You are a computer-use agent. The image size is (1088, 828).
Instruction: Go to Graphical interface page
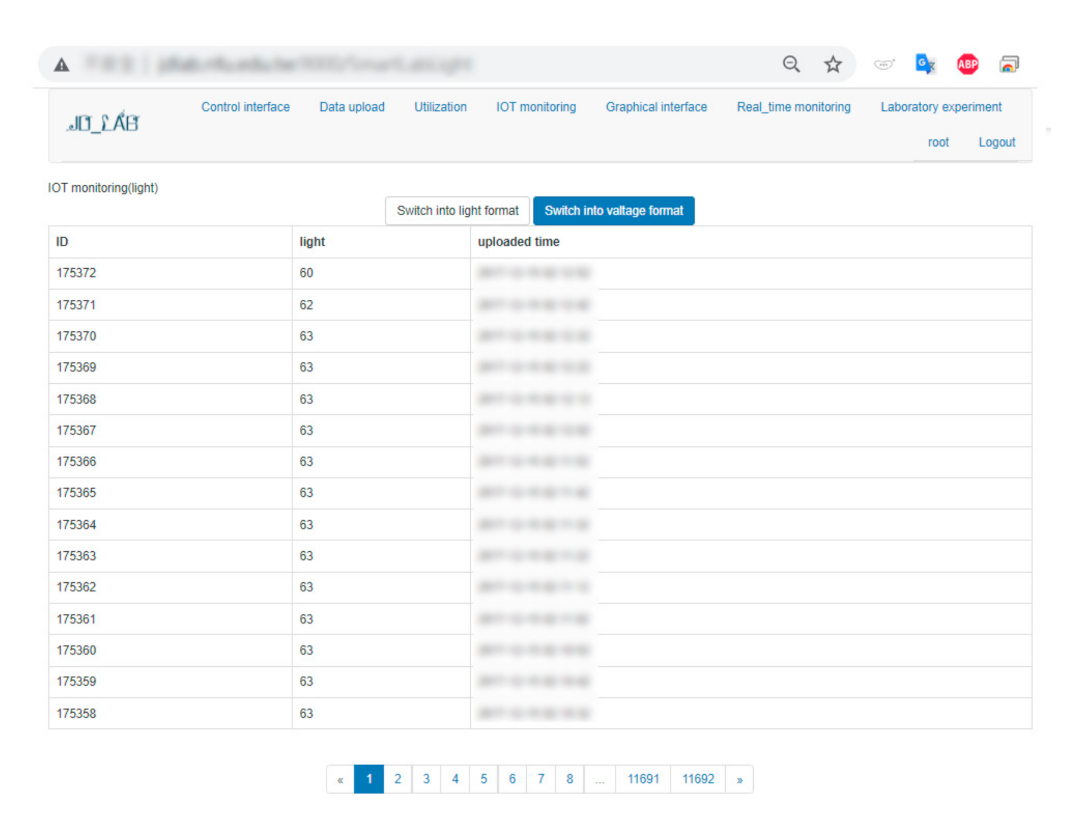click(656, 107)
